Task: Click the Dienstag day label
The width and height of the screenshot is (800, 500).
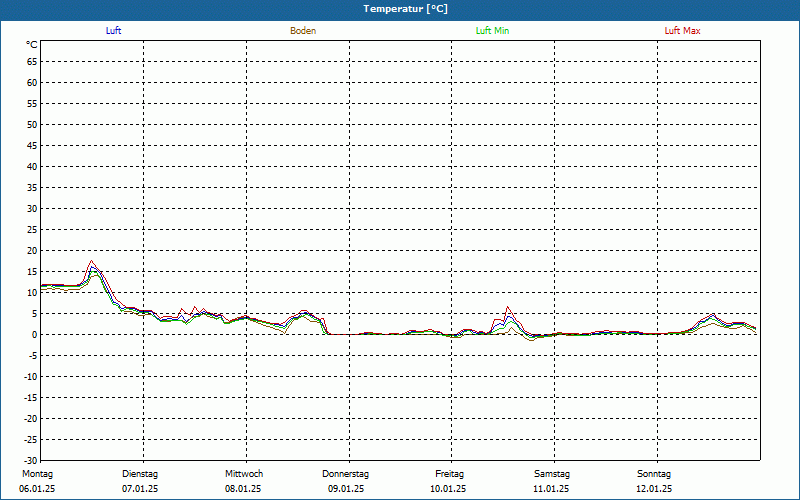Action: 140,474
